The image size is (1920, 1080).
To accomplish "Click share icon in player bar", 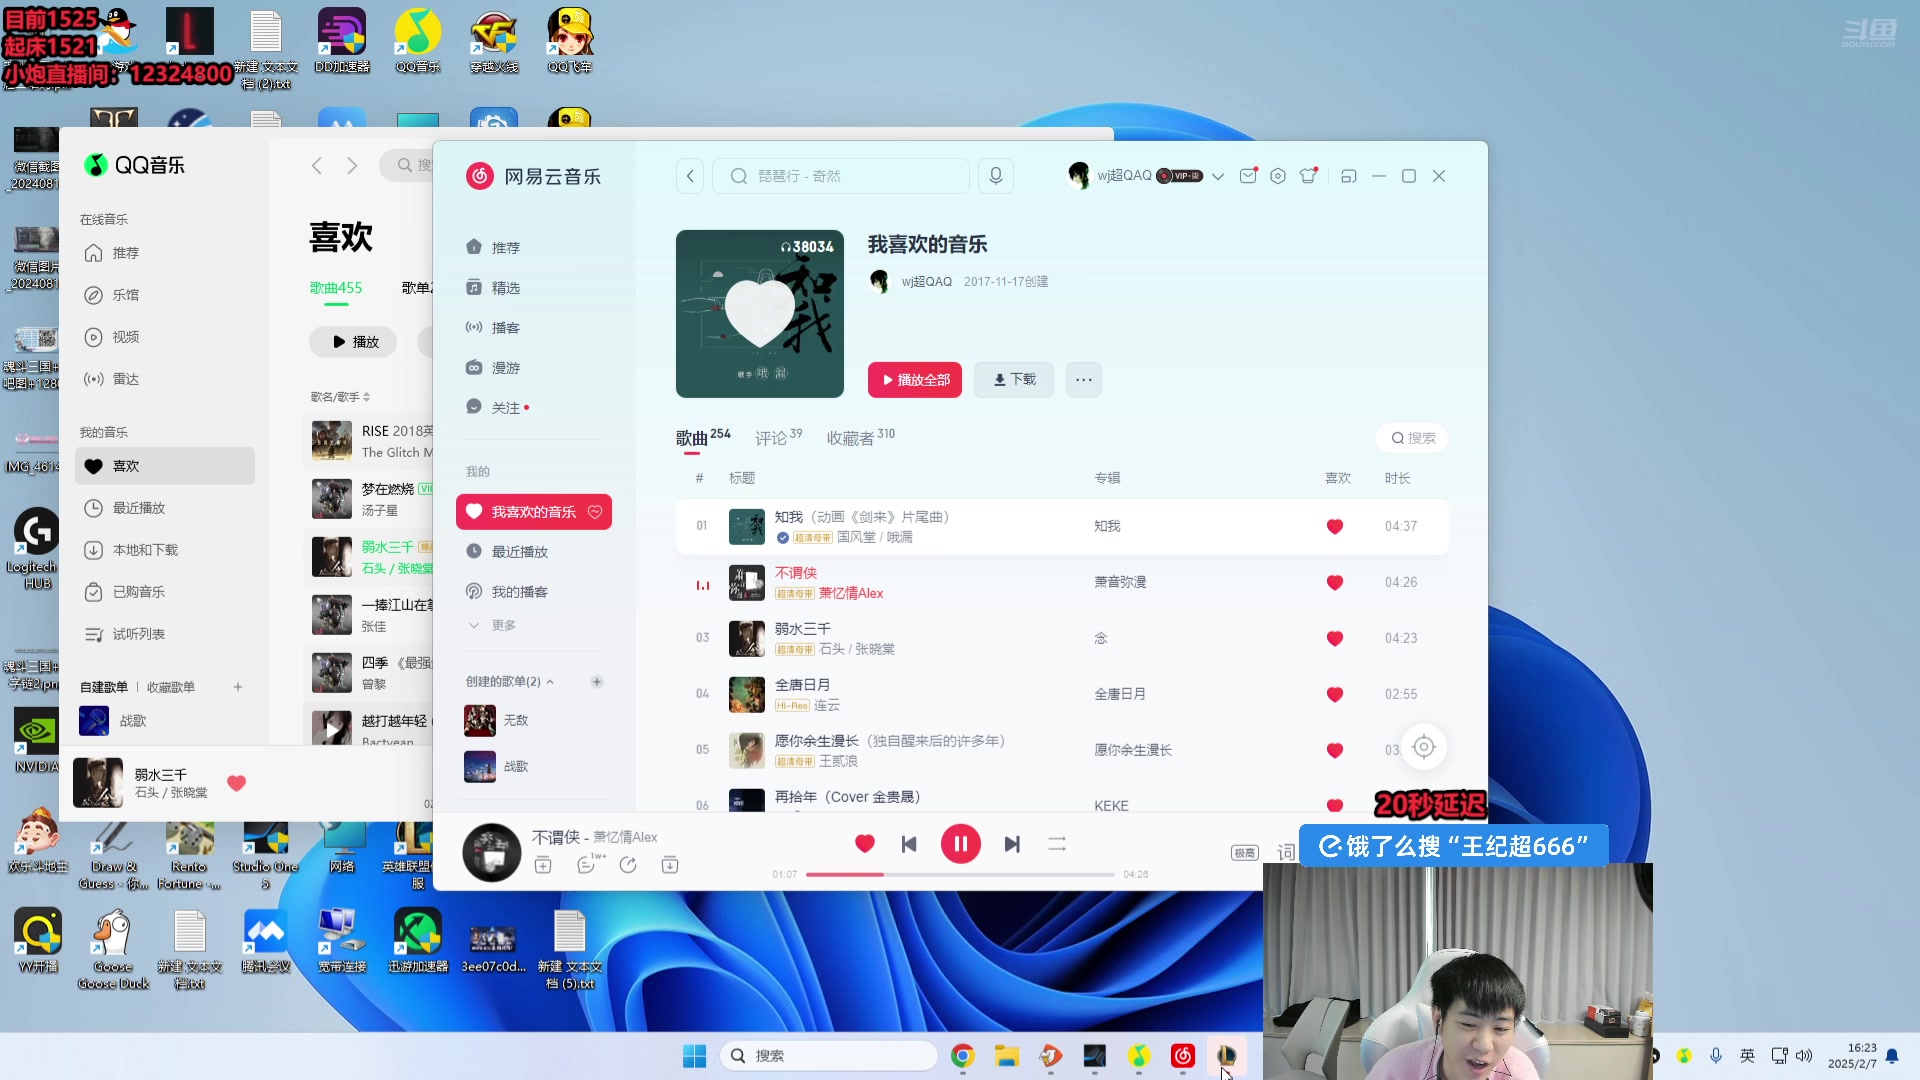I will point(628,865).
